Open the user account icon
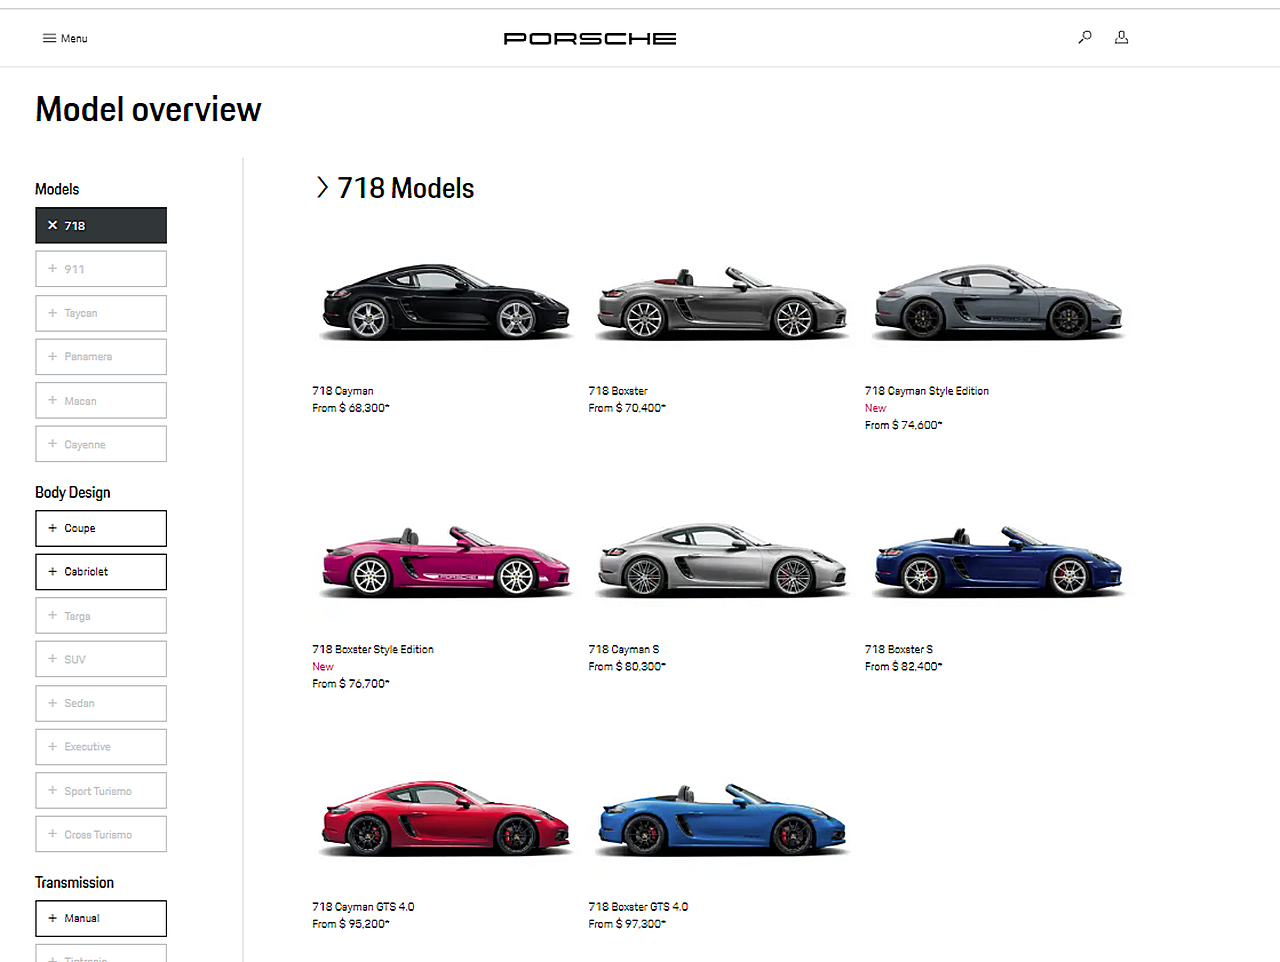 [x=1121, y=37]
